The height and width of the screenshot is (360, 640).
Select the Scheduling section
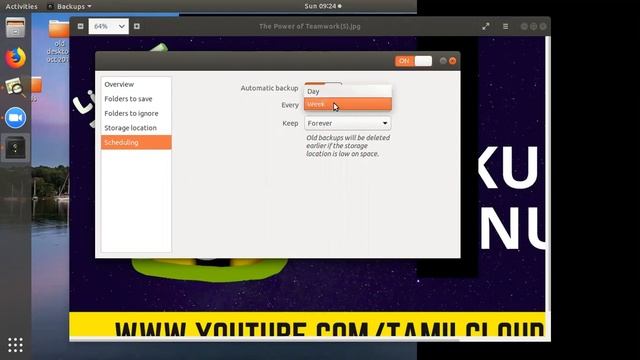tap(136, 142)
